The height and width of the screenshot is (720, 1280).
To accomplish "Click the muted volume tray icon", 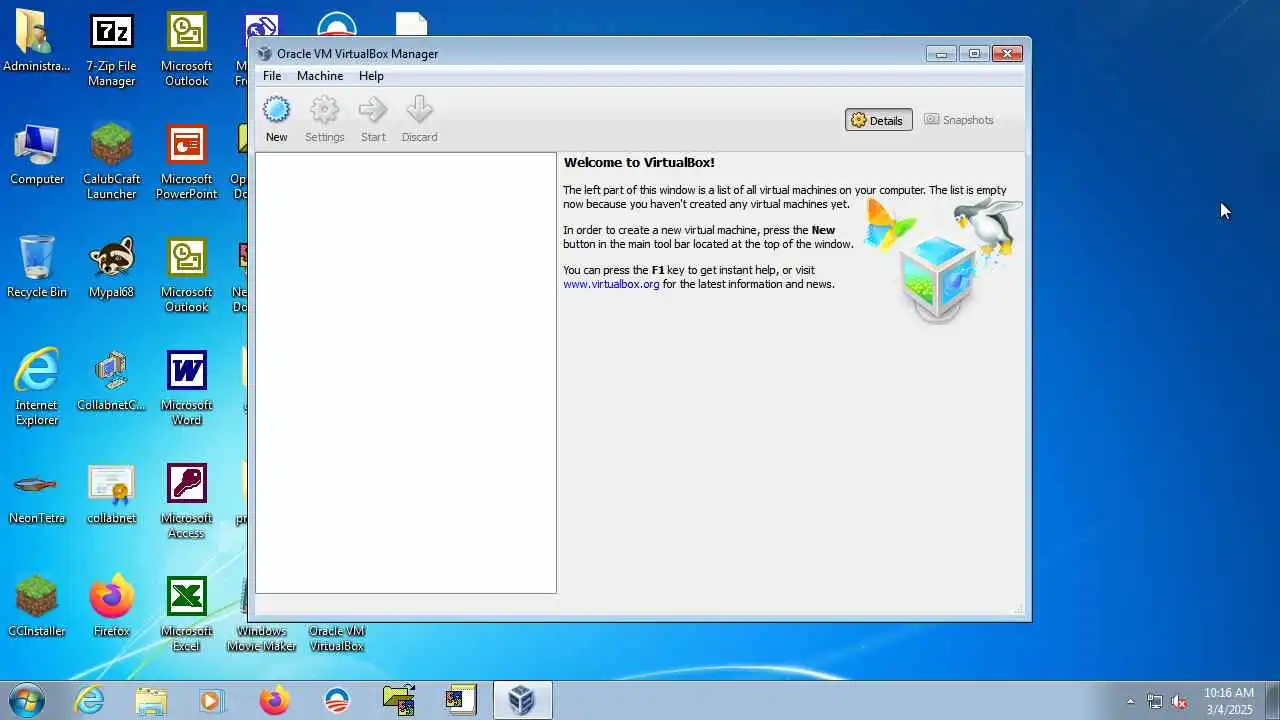I will [1180, 701].
